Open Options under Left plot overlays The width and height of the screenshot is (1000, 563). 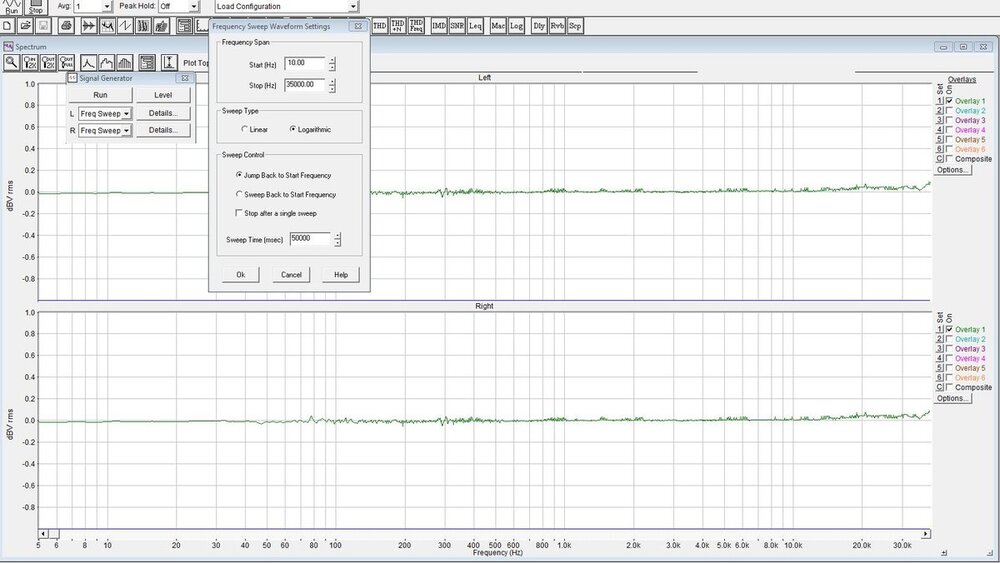pyautogui.click(x=953, y=170)
